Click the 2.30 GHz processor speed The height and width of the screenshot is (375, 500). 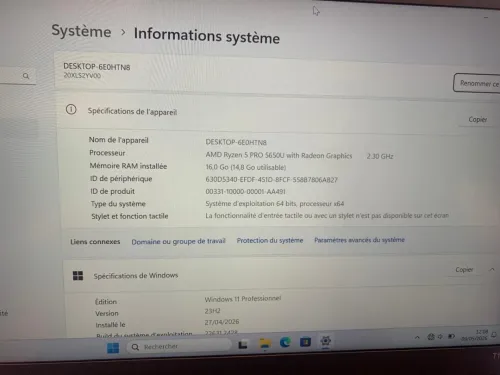380,156
